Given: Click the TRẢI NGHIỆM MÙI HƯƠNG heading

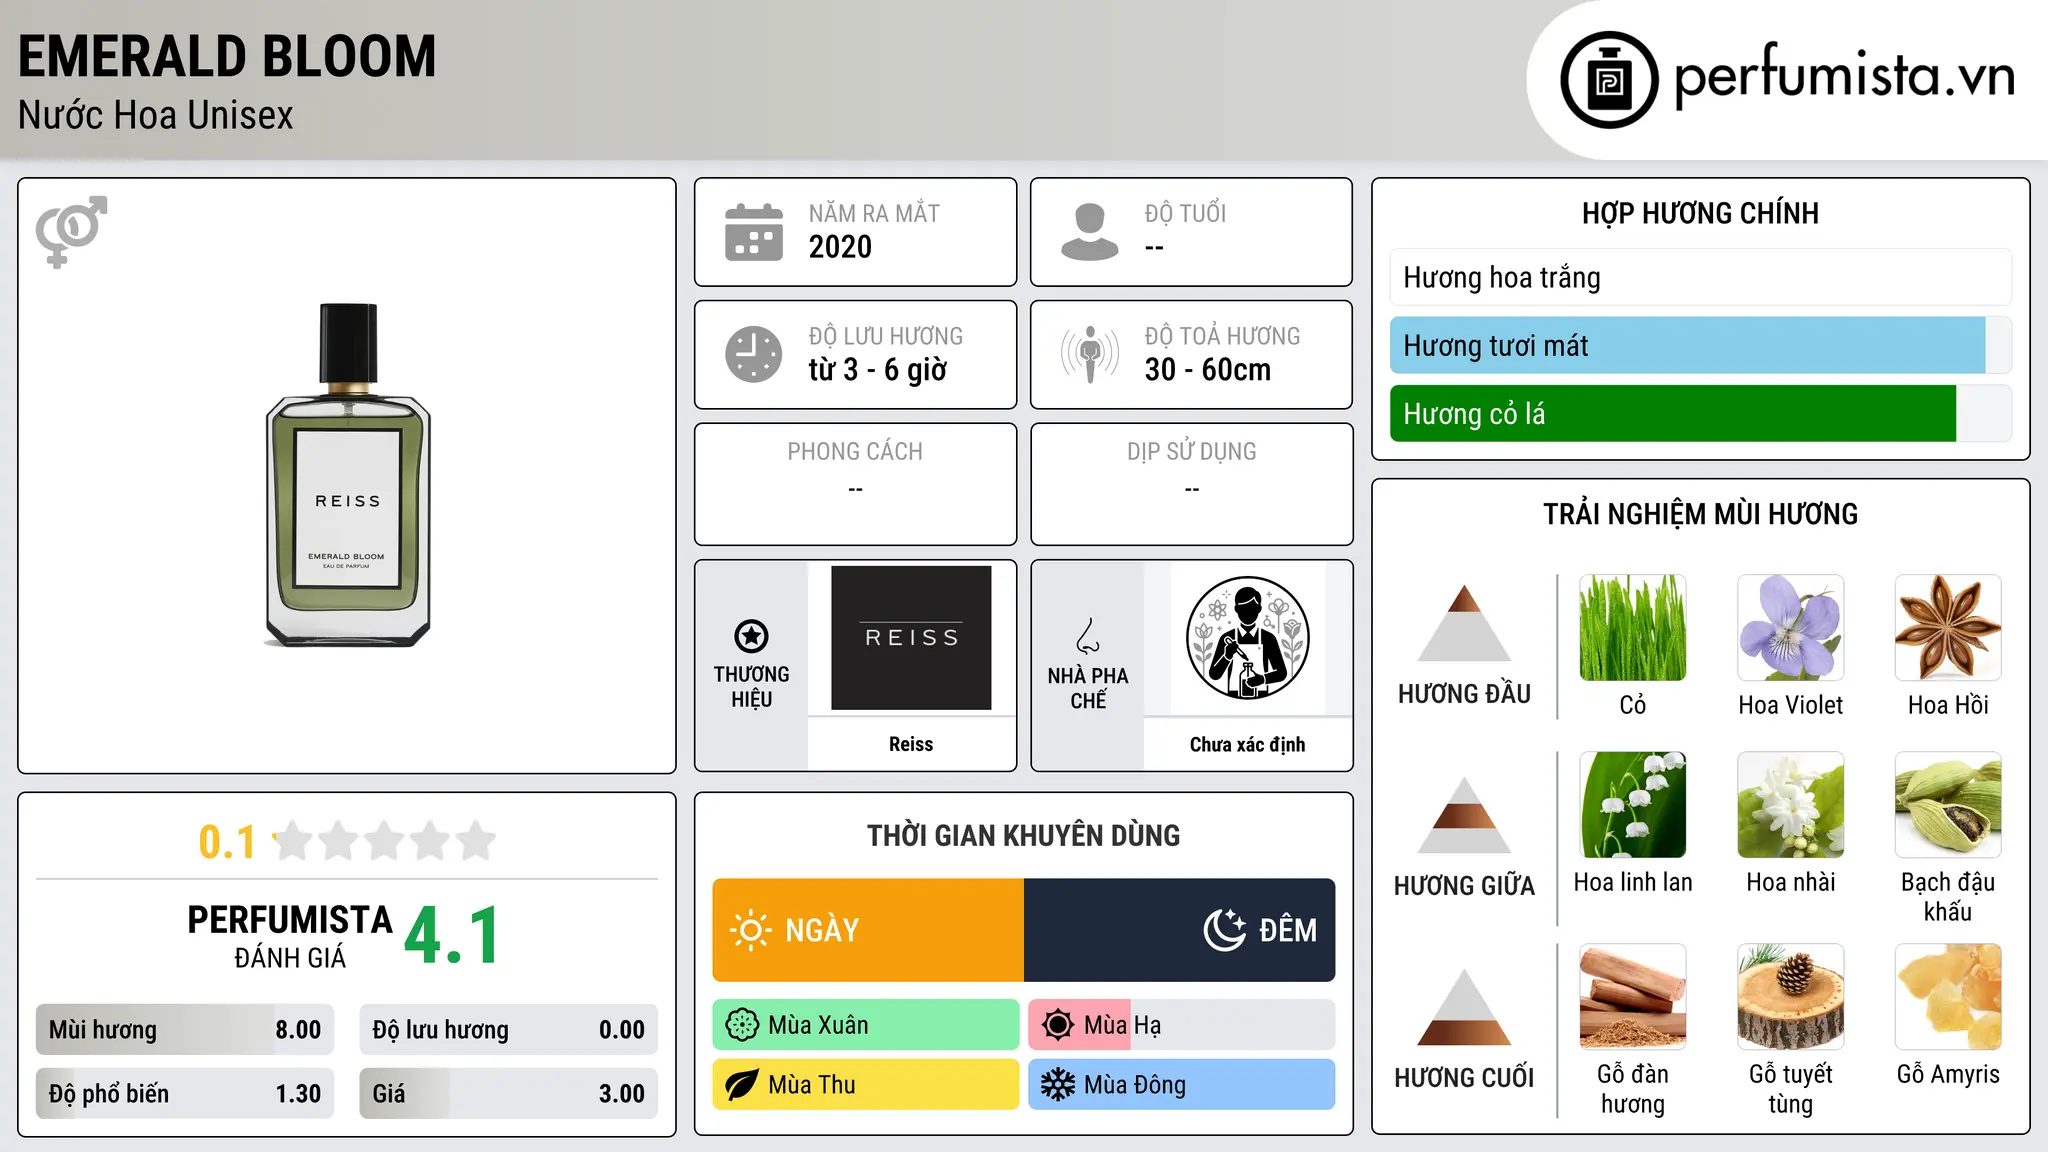Looking at the screenshot, I should 1700,514.
